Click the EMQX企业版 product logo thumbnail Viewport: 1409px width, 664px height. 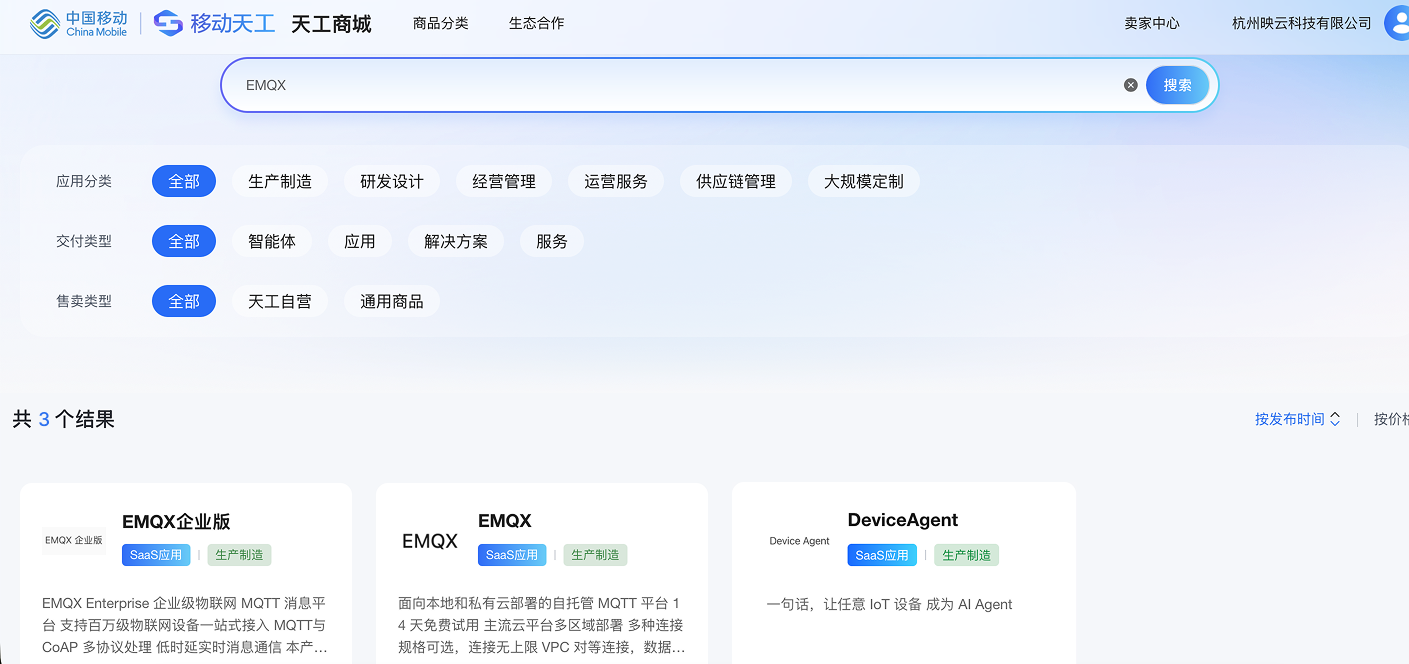click(74, 540)
